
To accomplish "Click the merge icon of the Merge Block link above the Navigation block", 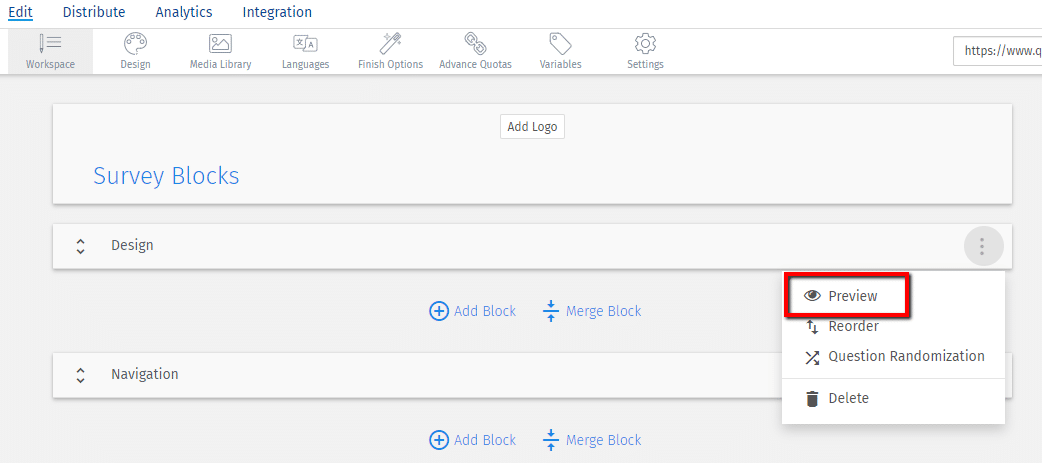I will [x=551, y=311].
